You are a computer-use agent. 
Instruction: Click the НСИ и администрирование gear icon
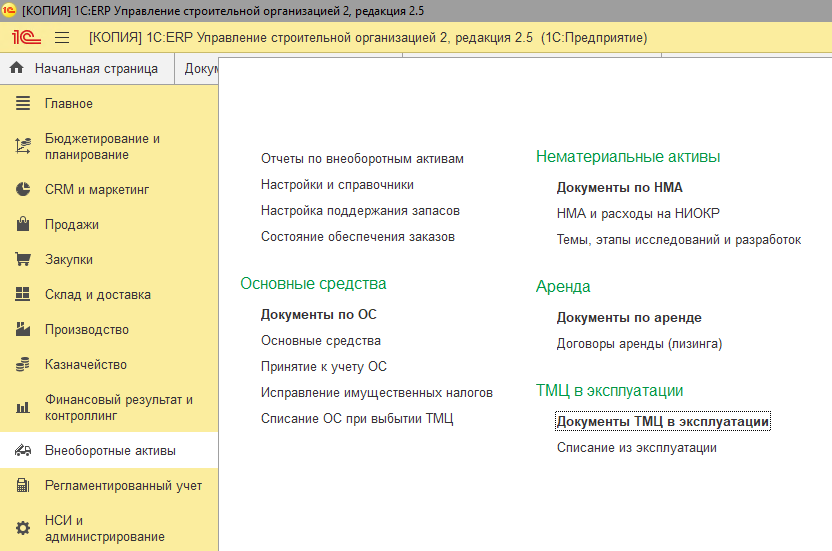[23, 528]
